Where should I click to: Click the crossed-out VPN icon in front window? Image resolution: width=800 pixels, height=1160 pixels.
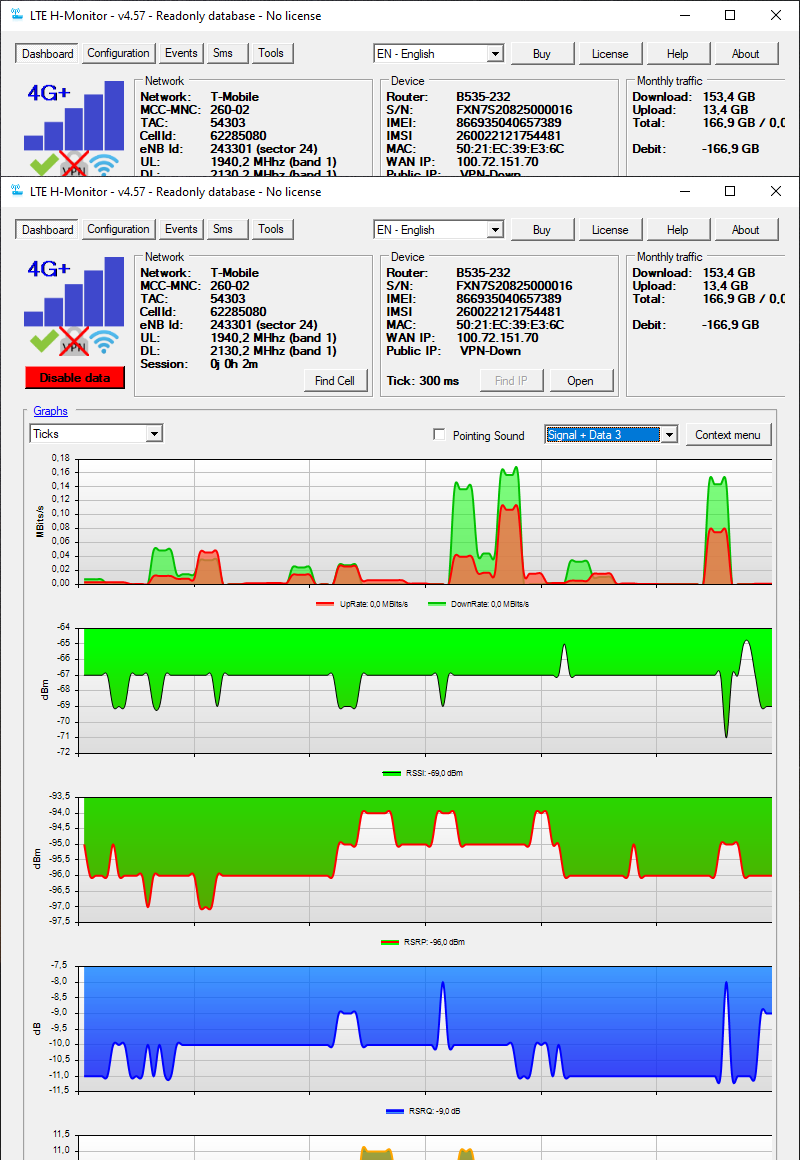pos(74,342)
